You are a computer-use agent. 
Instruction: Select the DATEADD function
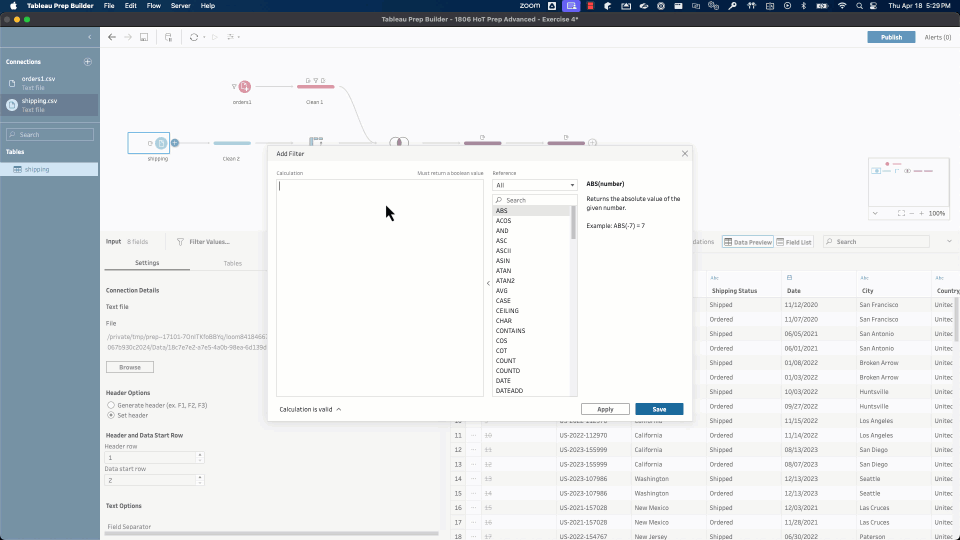point(531,391)
